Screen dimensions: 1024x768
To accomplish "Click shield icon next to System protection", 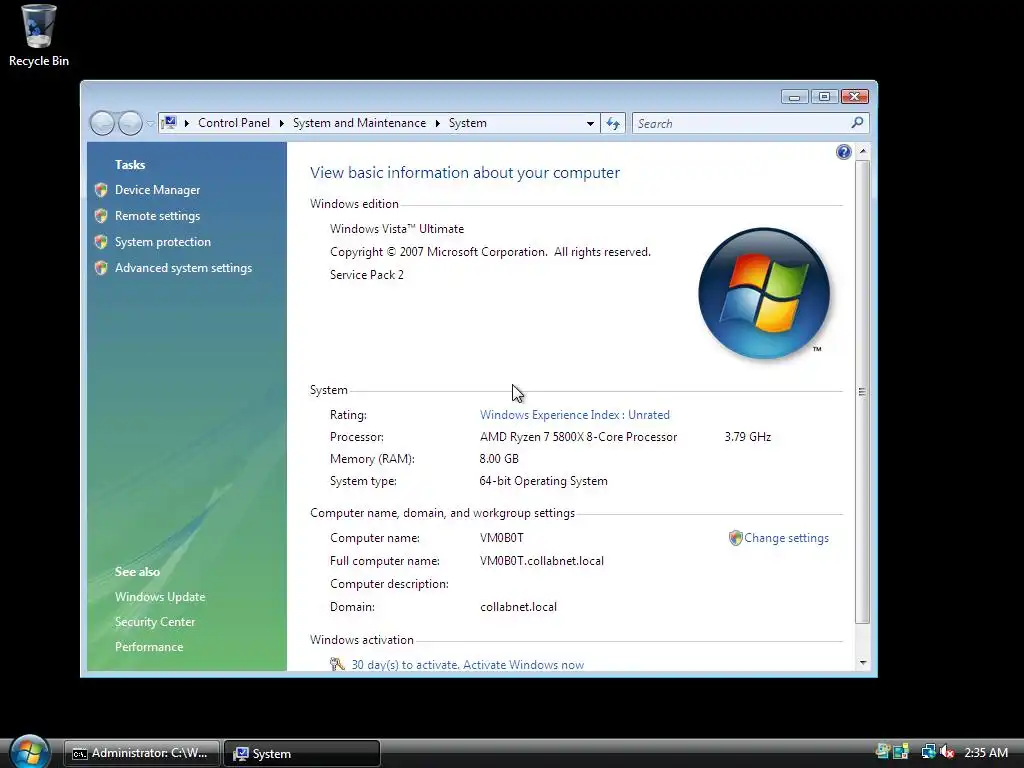I will coord(101,242).
